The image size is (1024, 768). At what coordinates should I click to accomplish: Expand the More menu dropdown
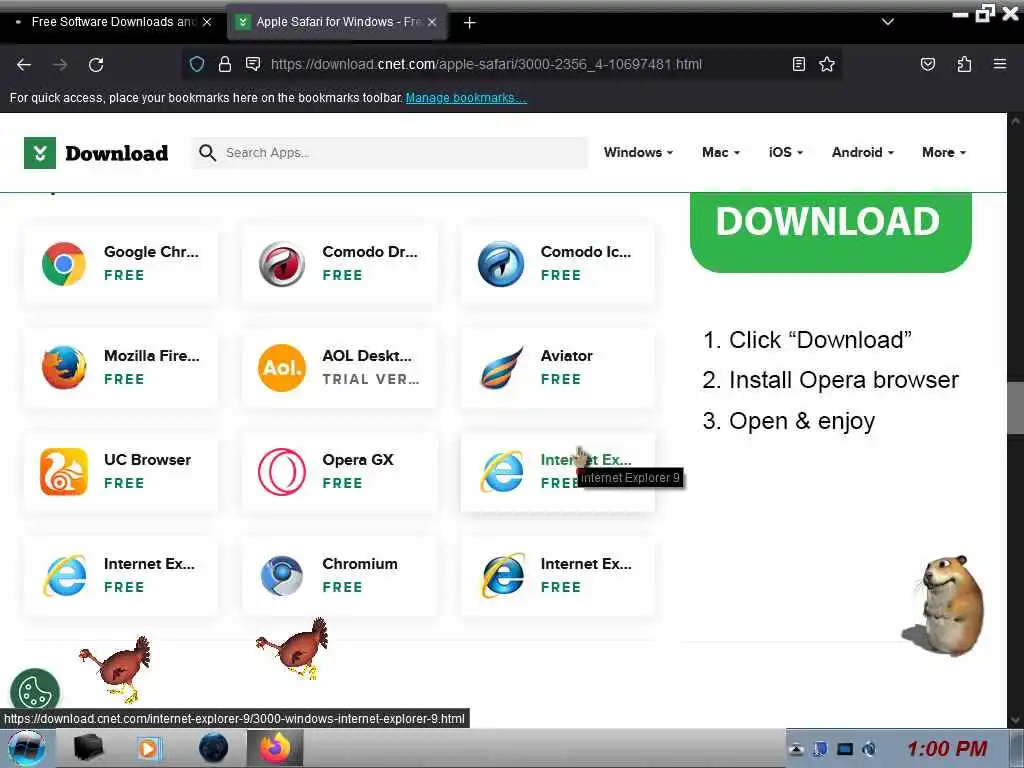click(x=944, y=152)
